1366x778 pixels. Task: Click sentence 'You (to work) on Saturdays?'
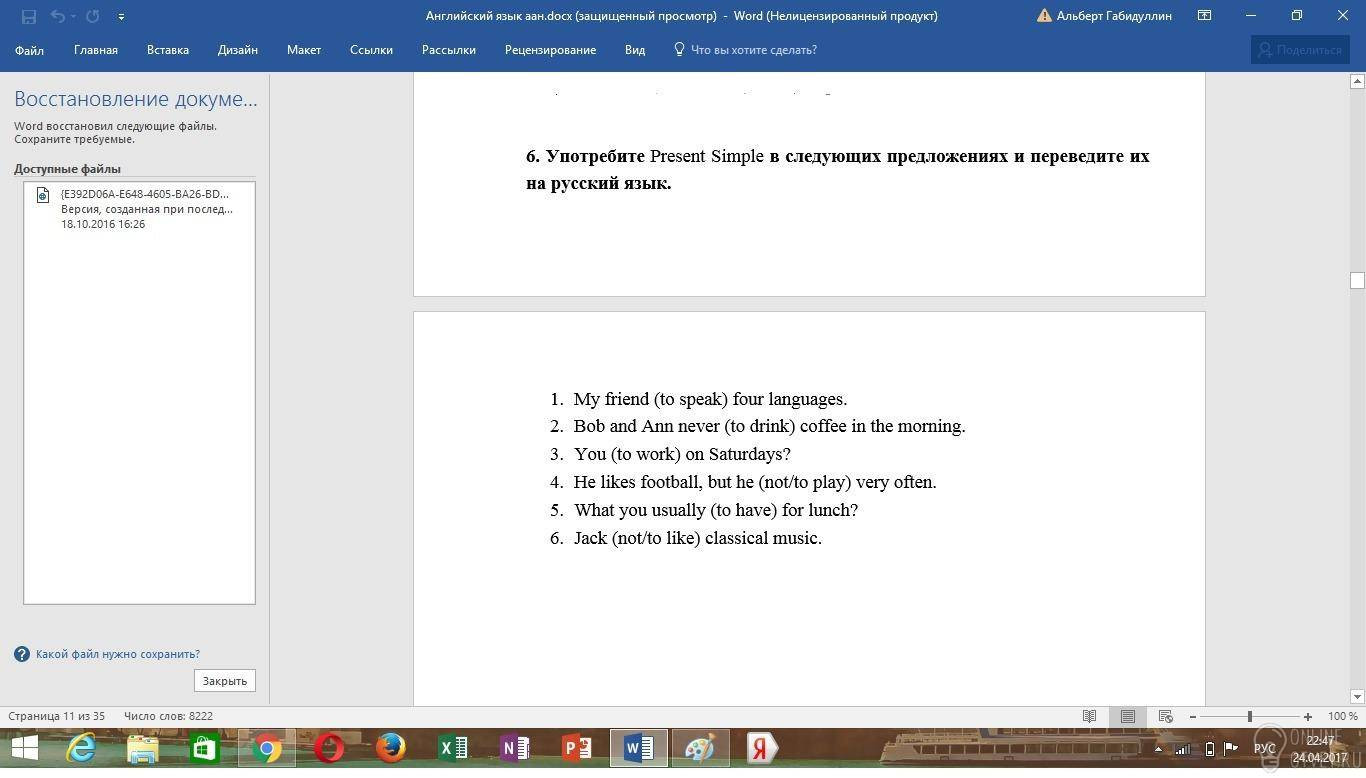[x=682, y=454]
